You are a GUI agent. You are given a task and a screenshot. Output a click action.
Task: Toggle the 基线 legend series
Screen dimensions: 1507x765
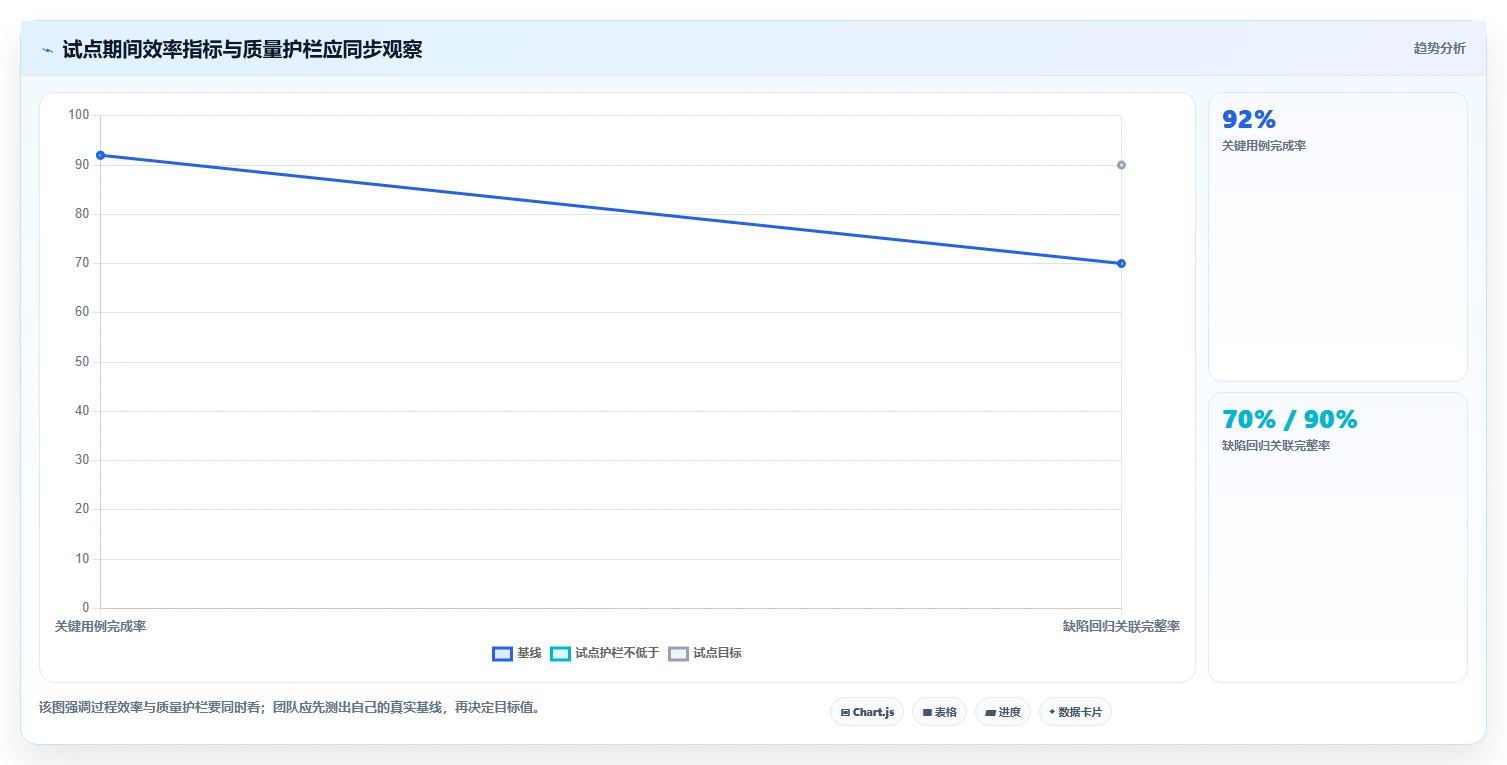coord(517,653)
